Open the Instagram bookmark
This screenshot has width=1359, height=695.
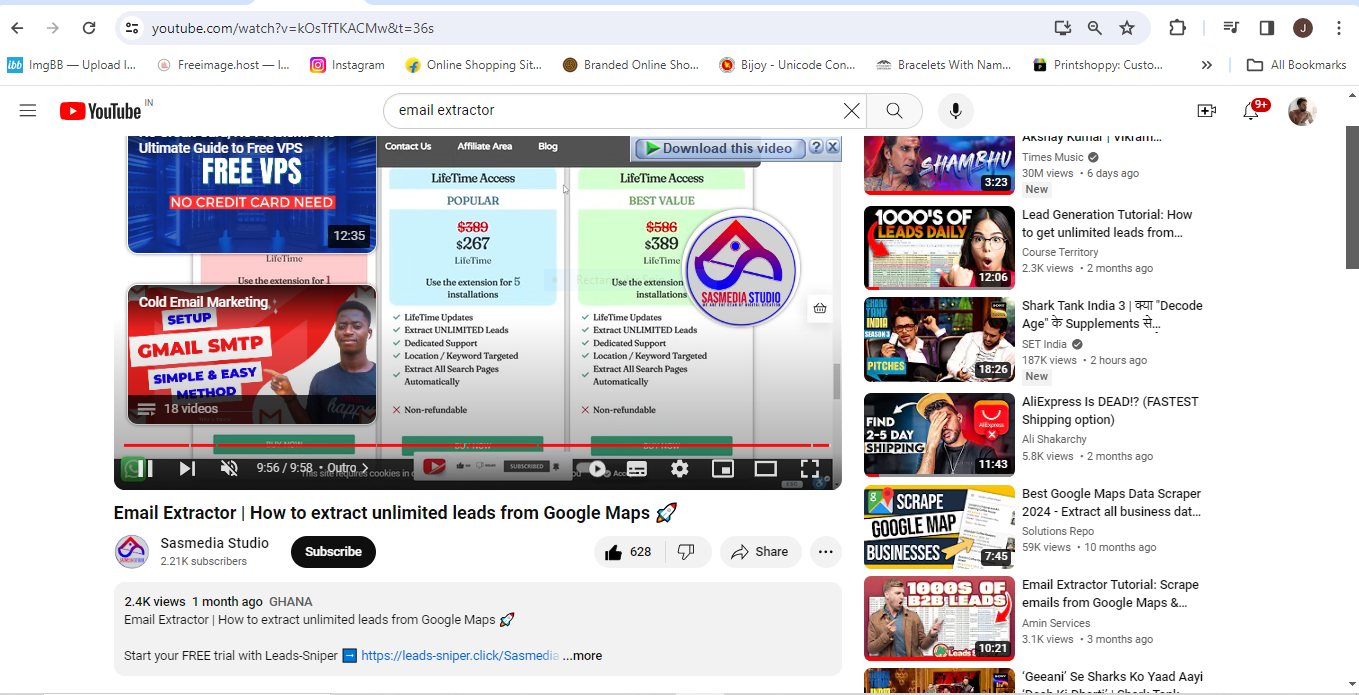click(347, 65)
